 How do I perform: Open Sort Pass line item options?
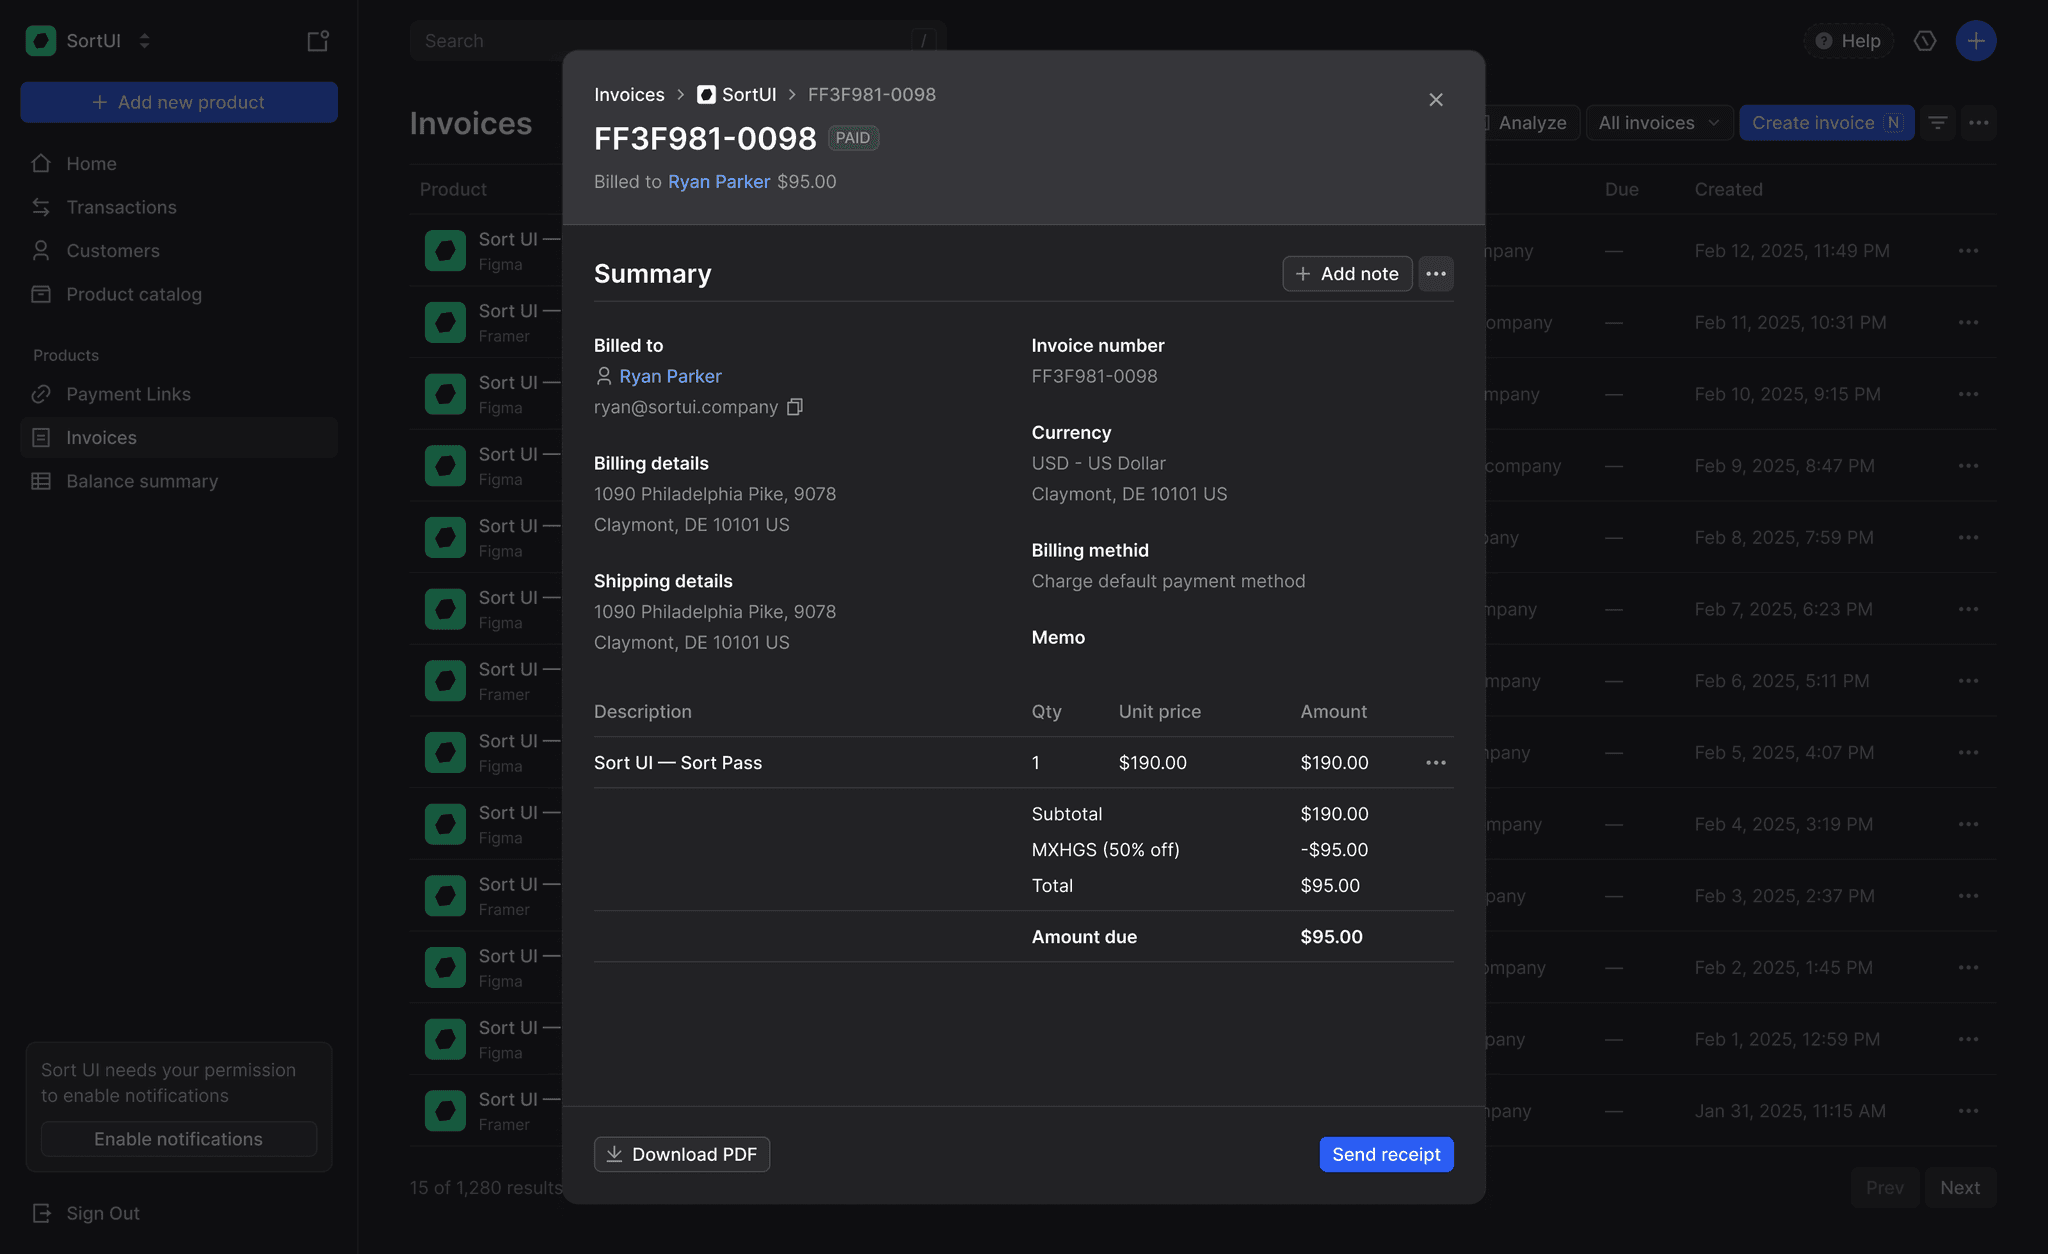(1436, 763)
